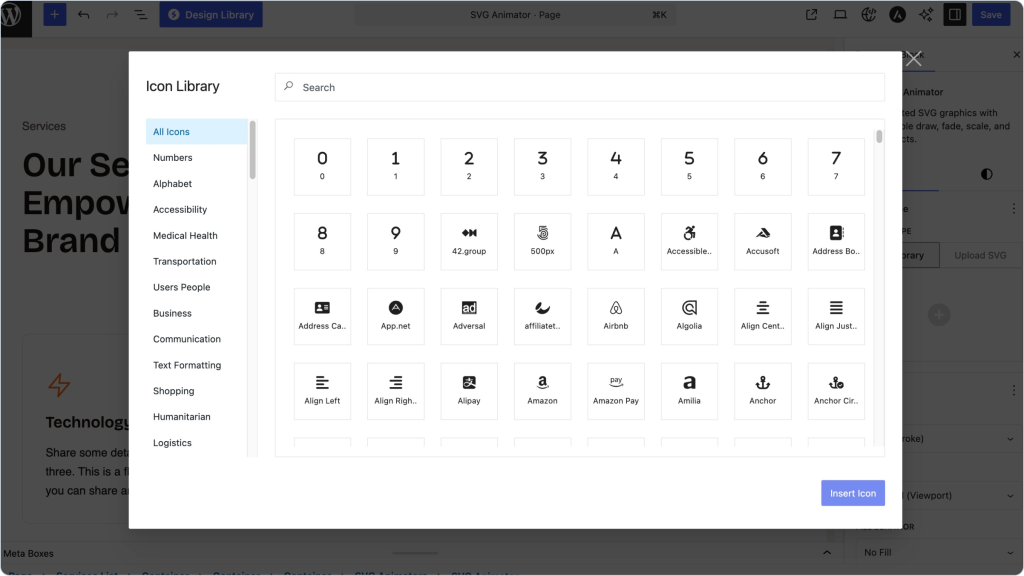This screenshot has height=576, width=1024.
Task: Open the Design Library button
Action: point(211,14)
